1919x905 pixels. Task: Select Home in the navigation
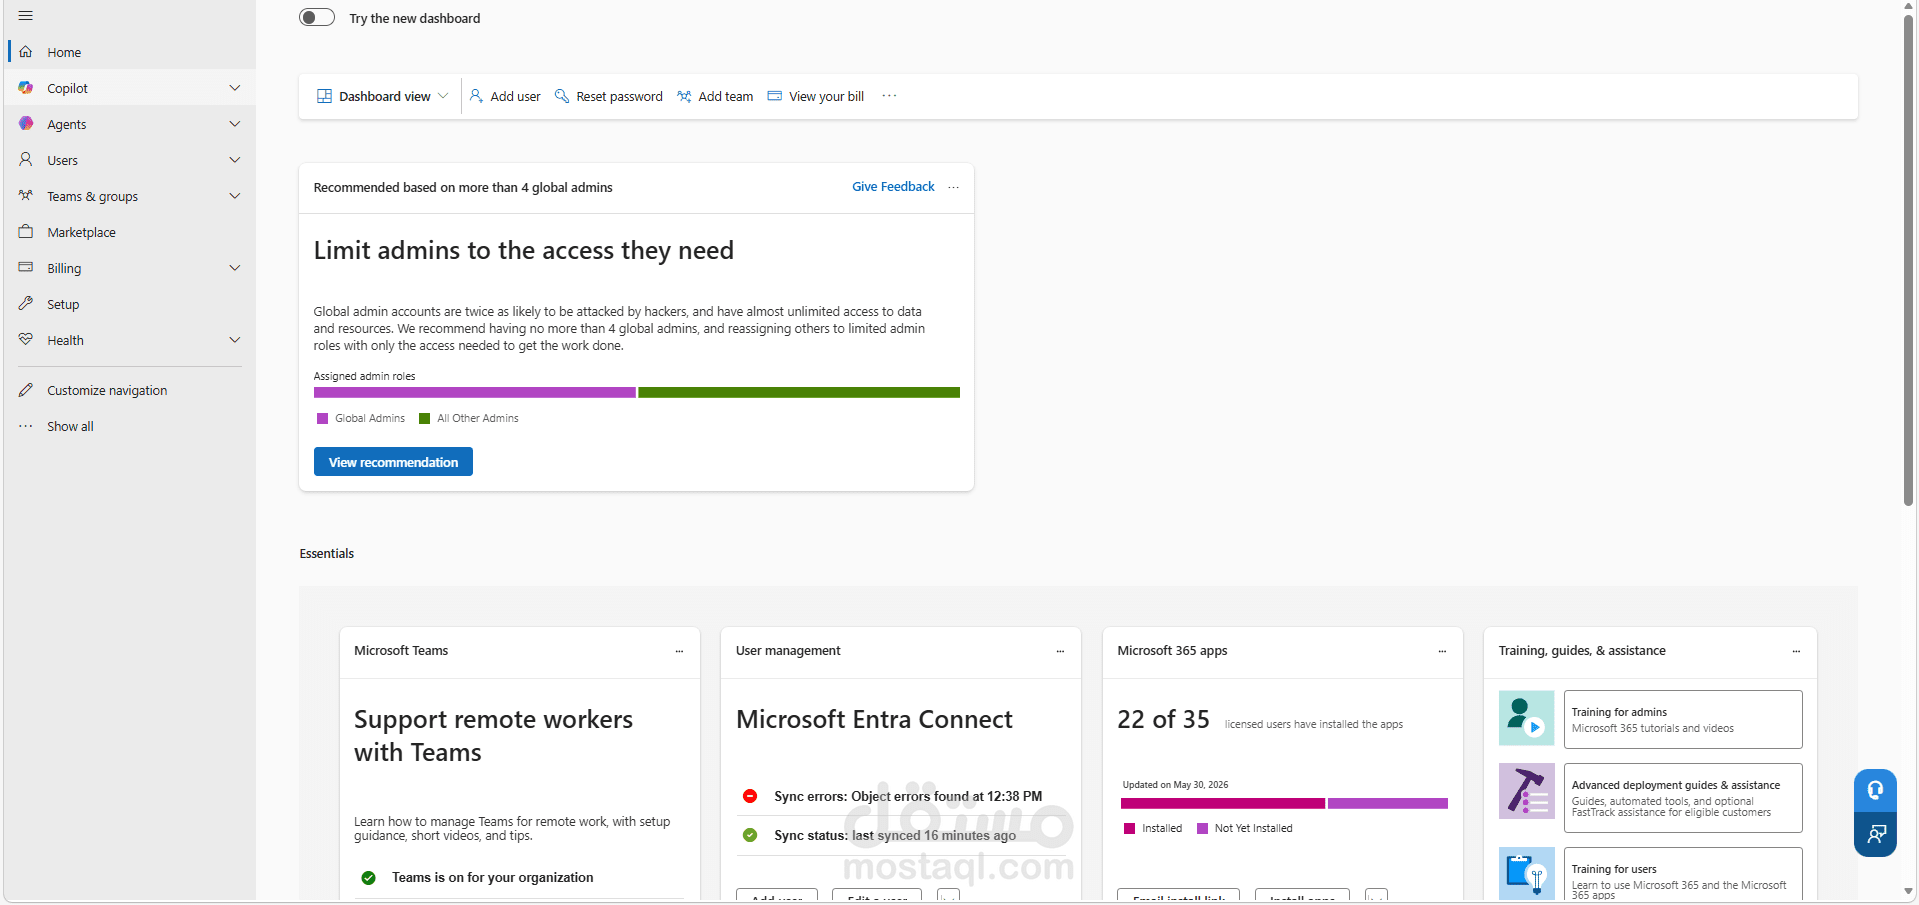coord(130,52)
